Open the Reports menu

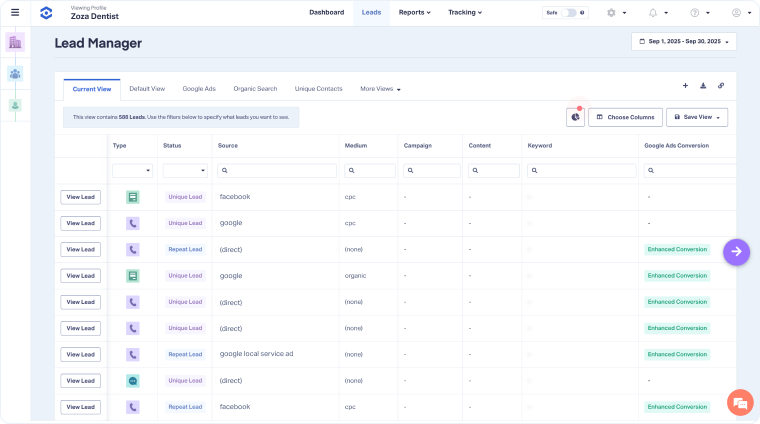[414, 13]
